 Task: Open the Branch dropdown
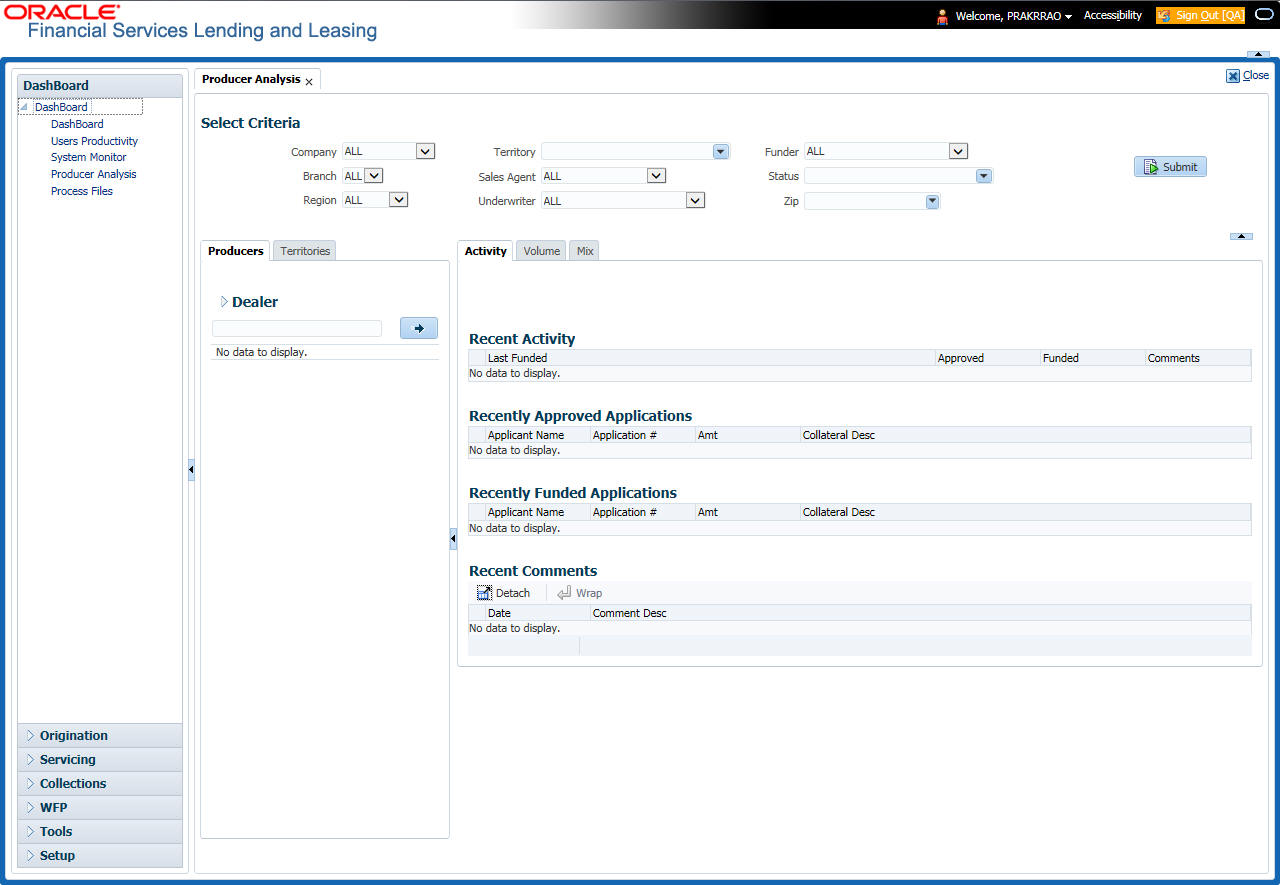click(x=374, y=176)
